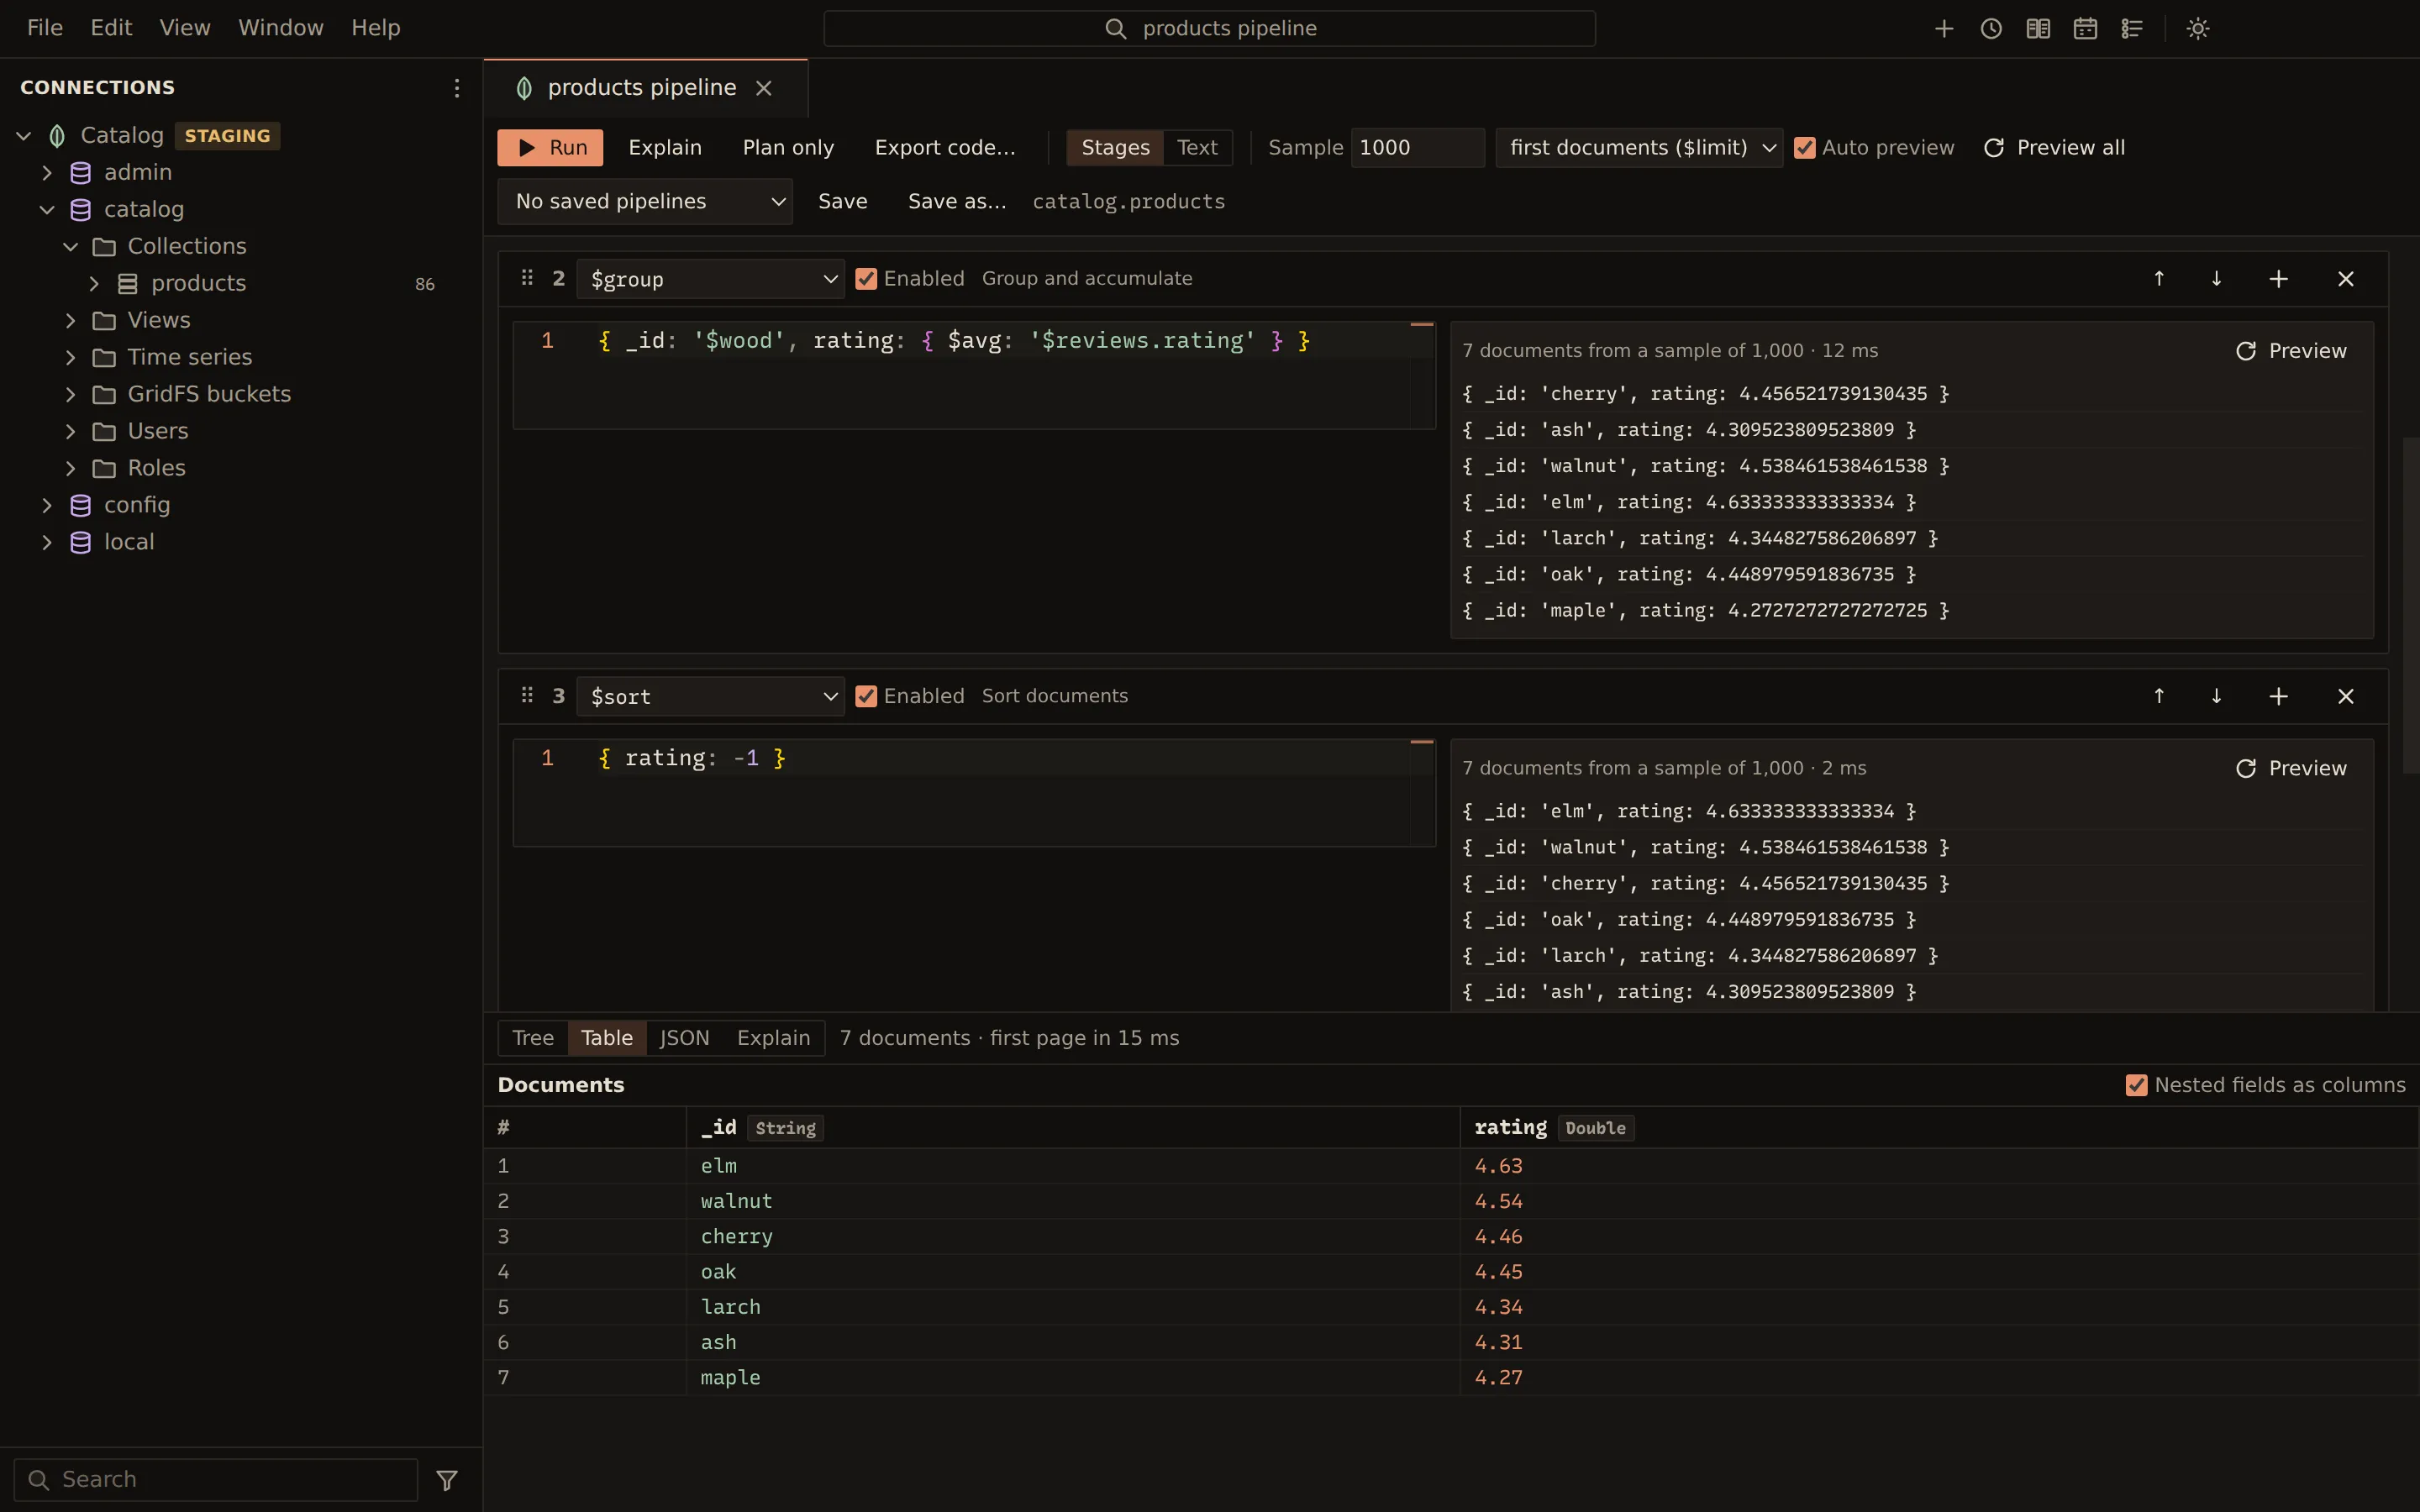
Task: Expand the admin database node
Action: coord(47,173)
